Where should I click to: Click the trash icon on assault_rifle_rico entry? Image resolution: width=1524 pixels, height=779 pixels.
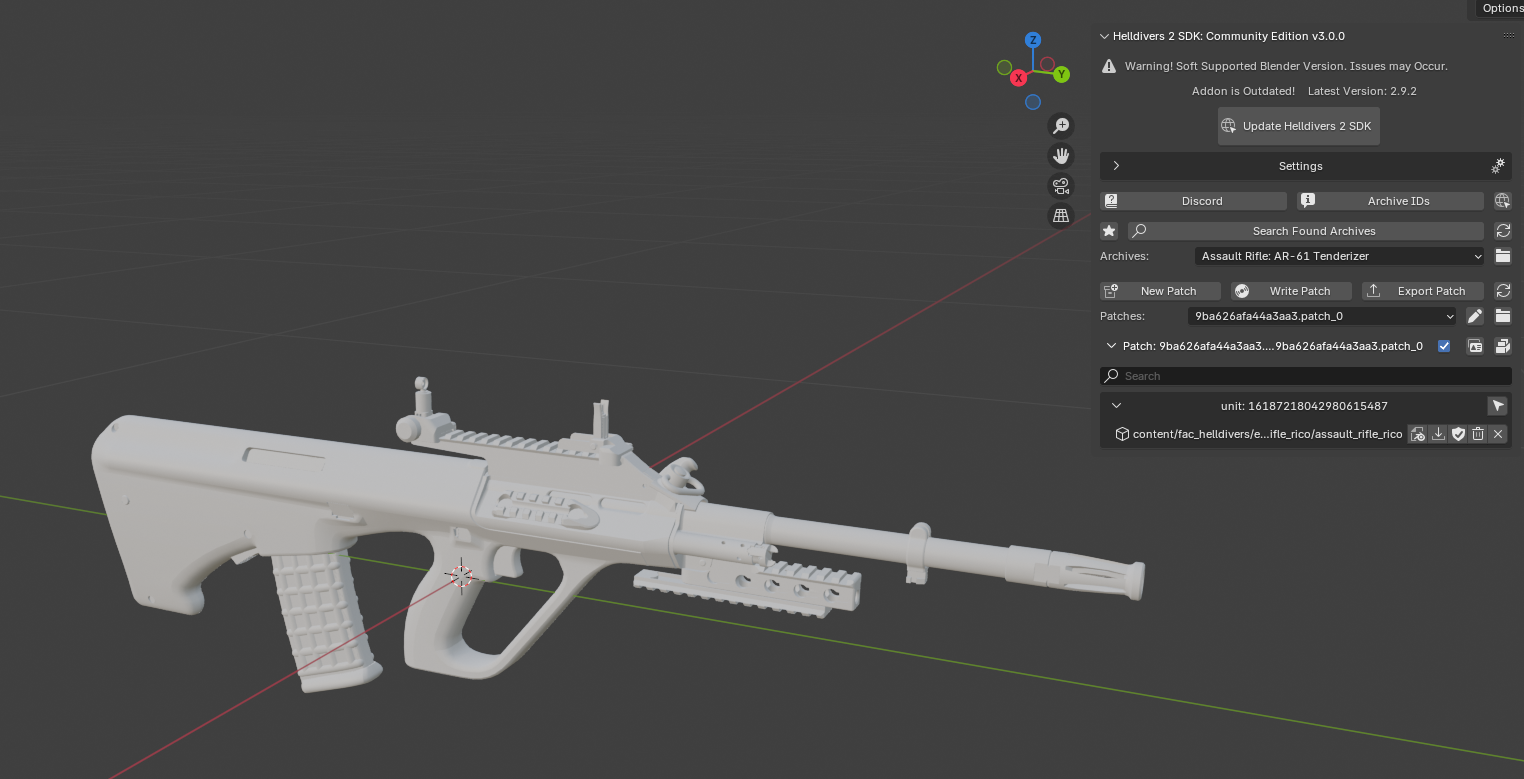pos(1478,434)
